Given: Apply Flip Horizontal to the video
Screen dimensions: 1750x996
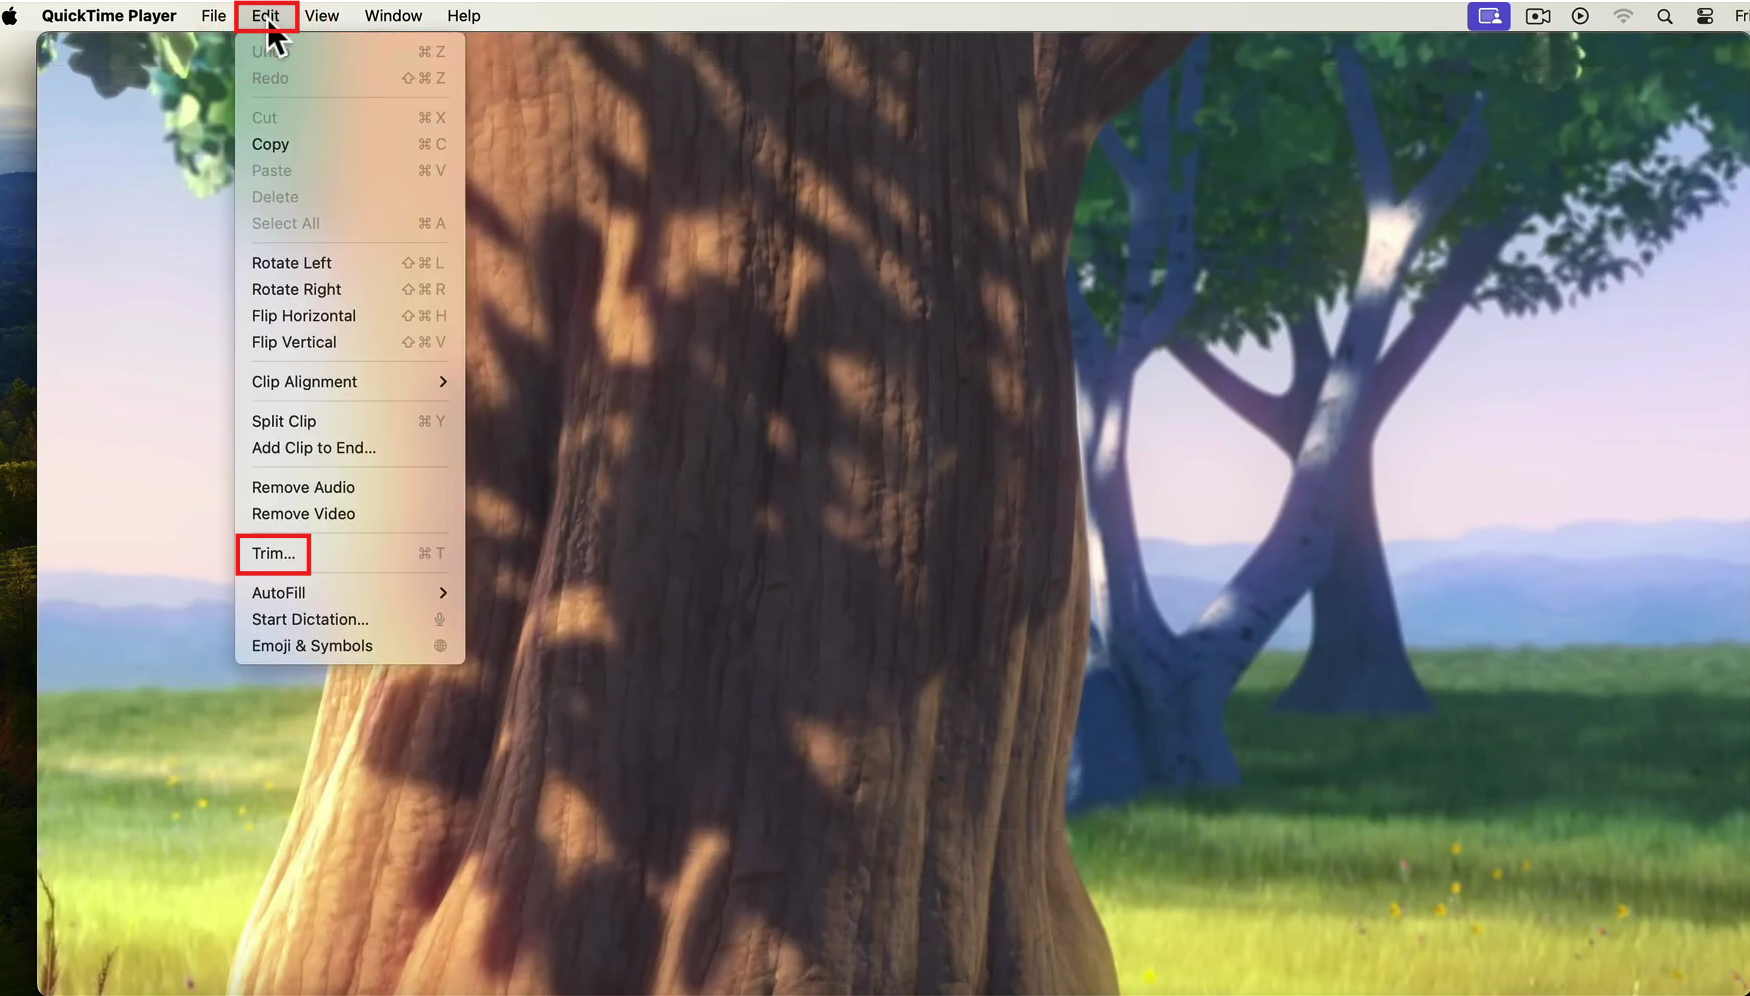Looking at the screenshot, I should tap(349, 316).
